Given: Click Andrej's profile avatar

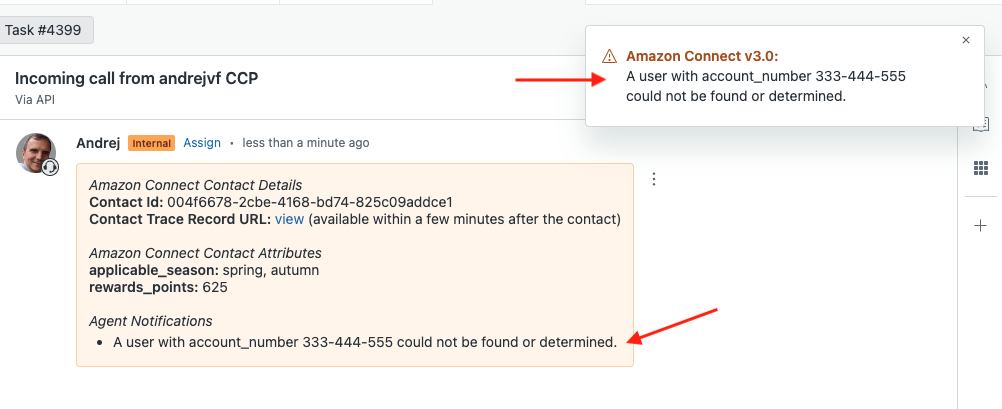Looking at the screenshot, I should coord(35,152).
